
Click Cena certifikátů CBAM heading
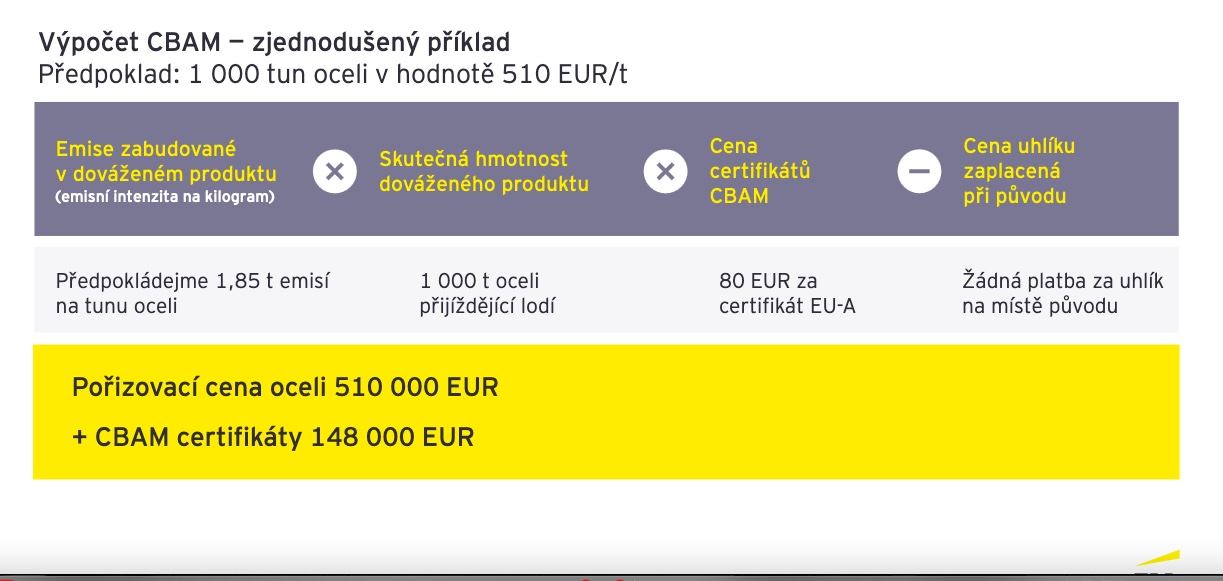tap(760, 171)
